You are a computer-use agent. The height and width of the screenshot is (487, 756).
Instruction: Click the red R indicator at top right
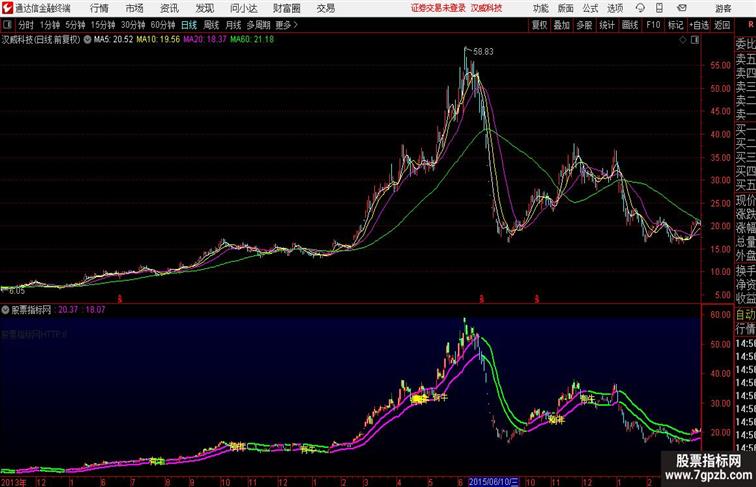point(750,24)
